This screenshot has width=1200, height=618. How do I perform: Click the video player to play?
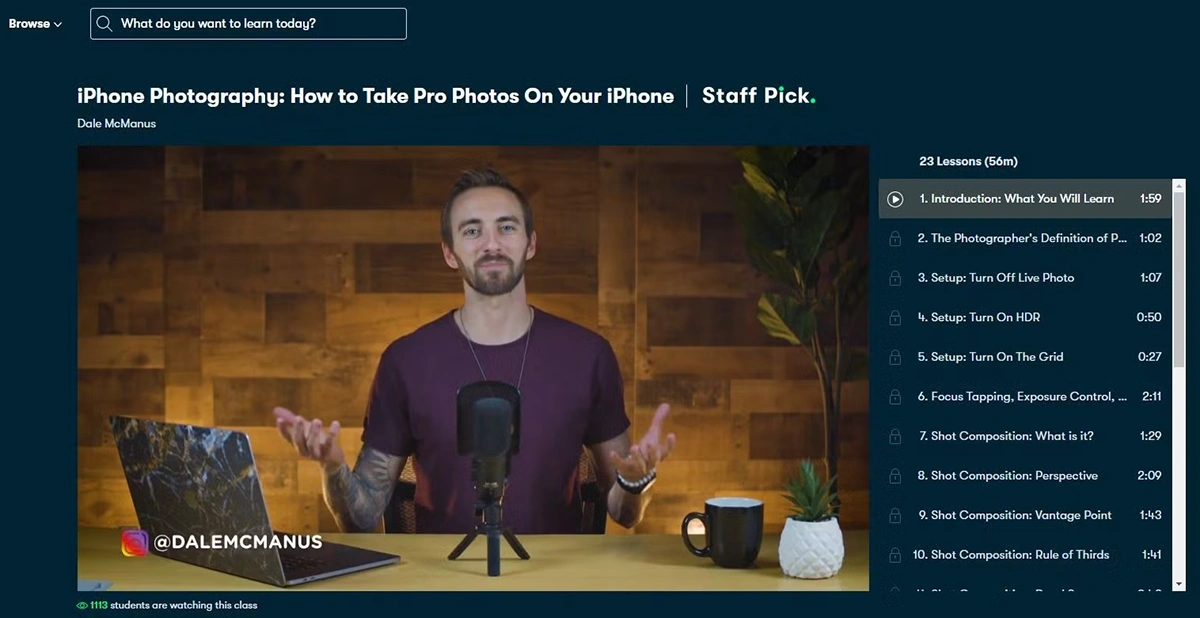click(x=473, y=368)
